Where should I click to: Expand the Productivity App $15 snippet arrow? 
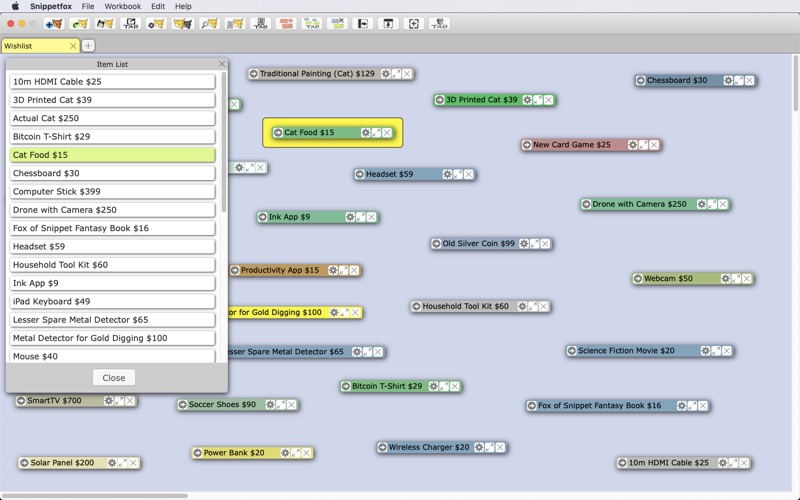235,270
